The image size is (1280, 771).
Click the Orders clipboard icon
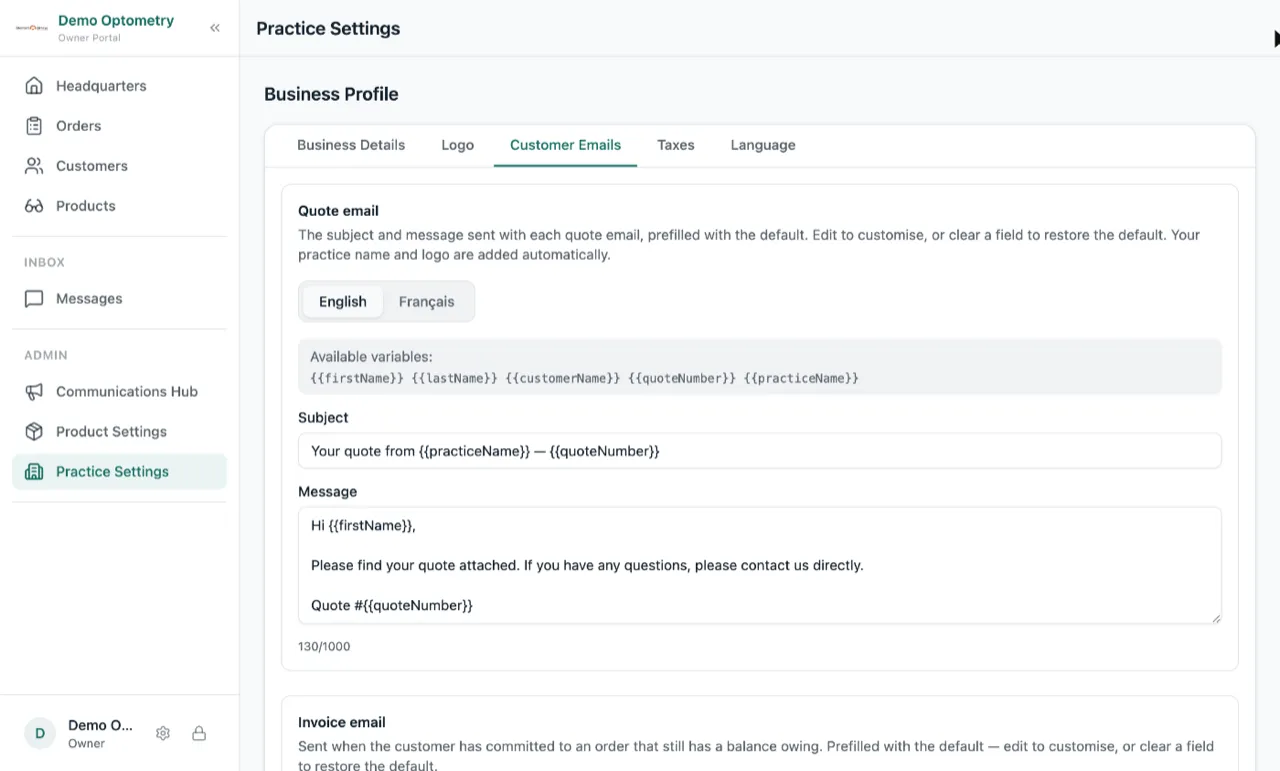(34, 126)
